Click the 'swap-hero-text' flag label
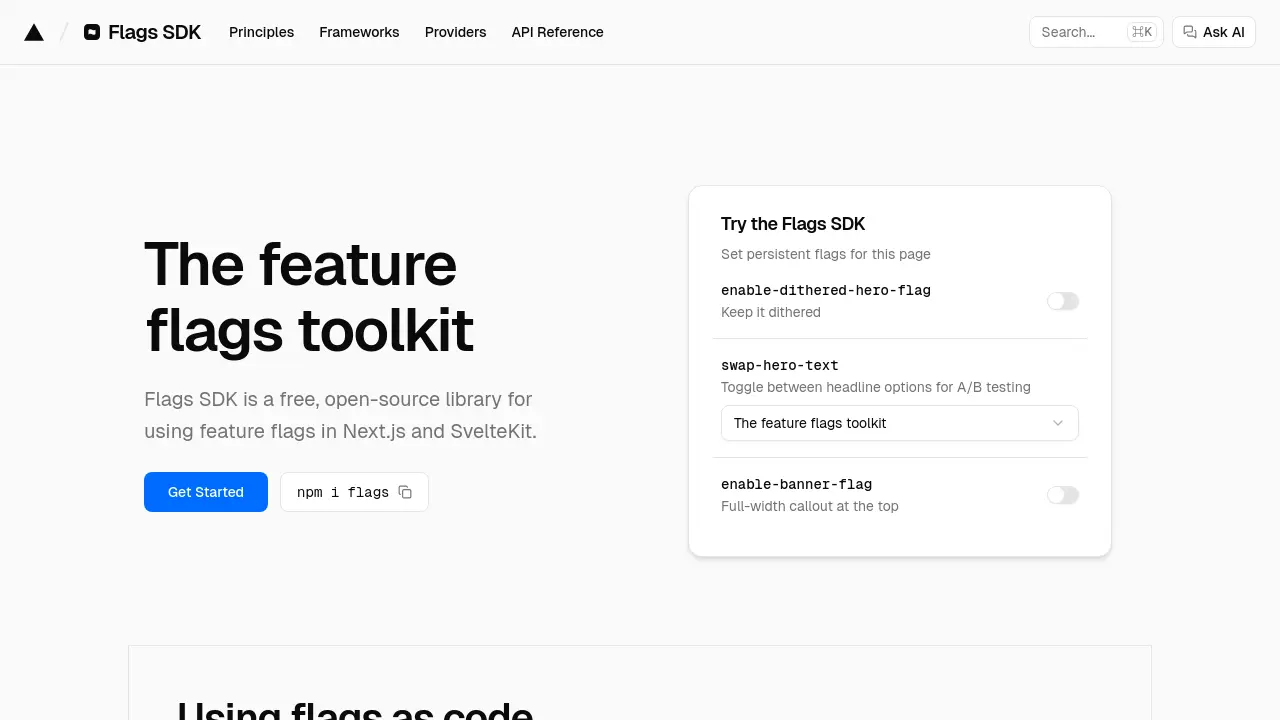This screenshot has height=720, width=1280. (780, 365)
